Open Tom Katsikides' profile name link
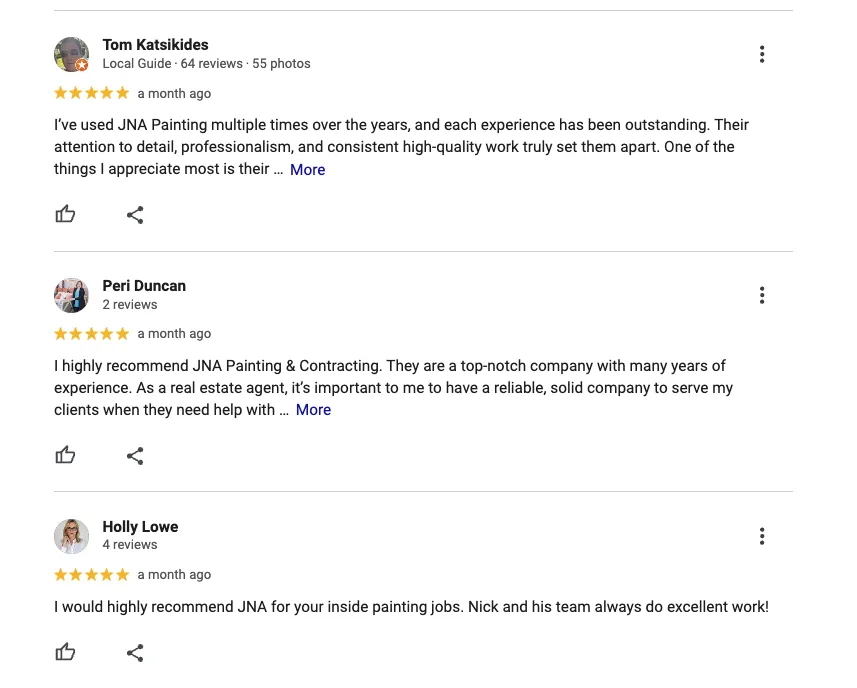 [155, 45]
